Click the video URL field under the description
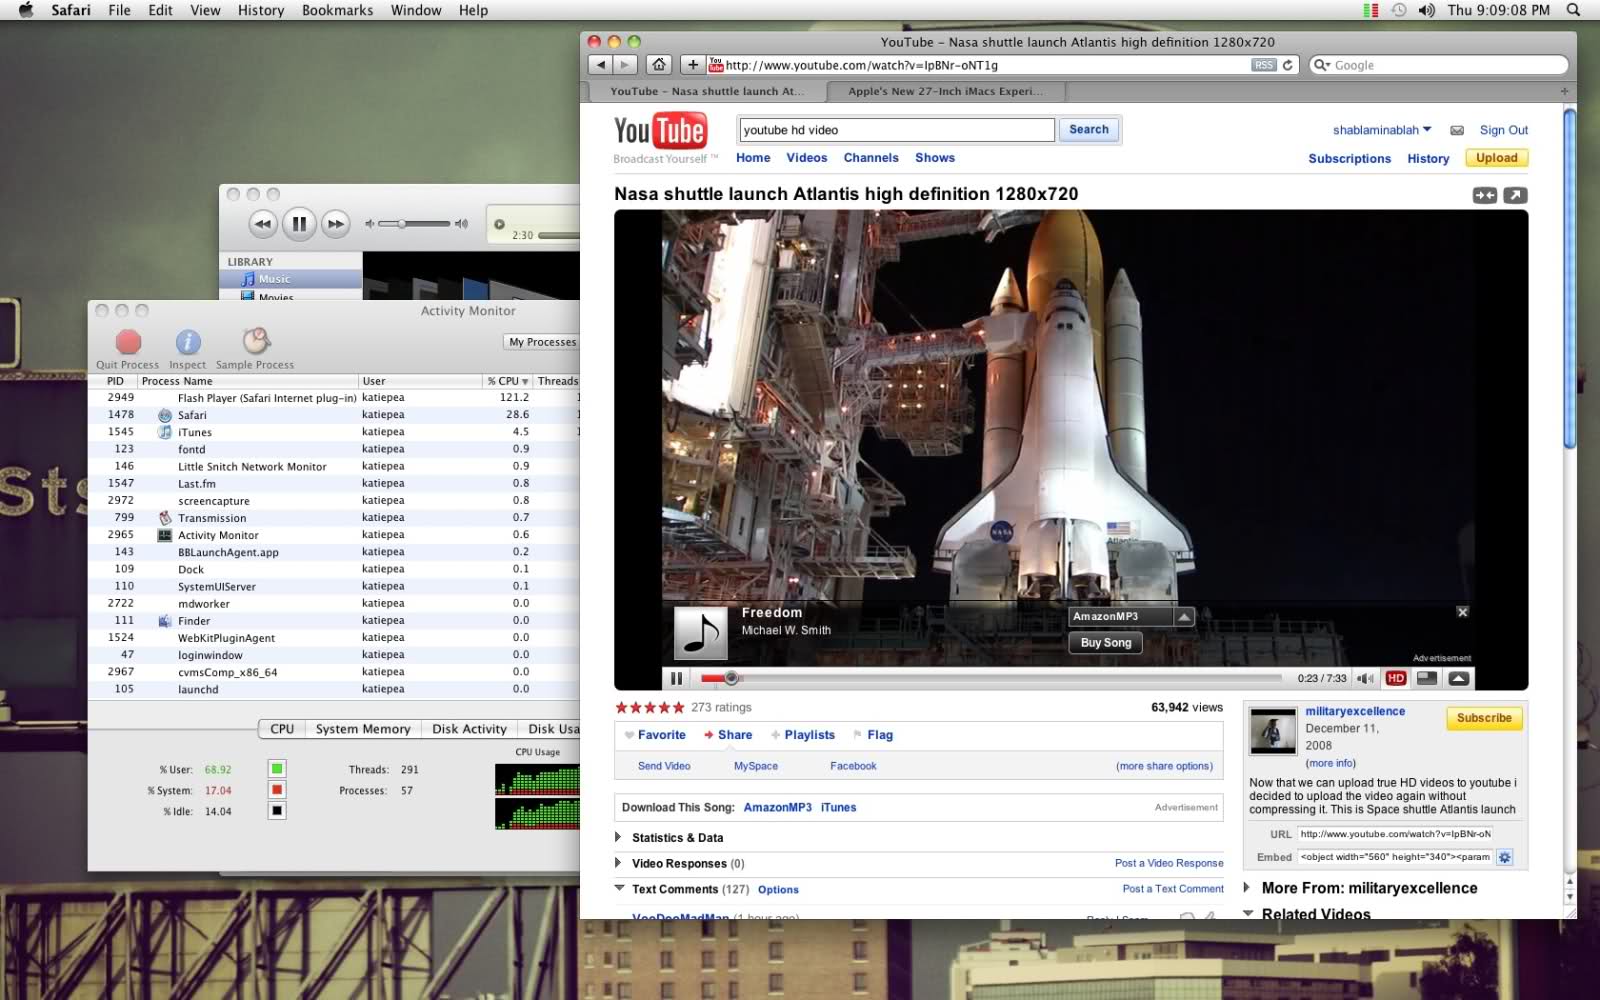1600x1000 pixels. click(1396, 834)
